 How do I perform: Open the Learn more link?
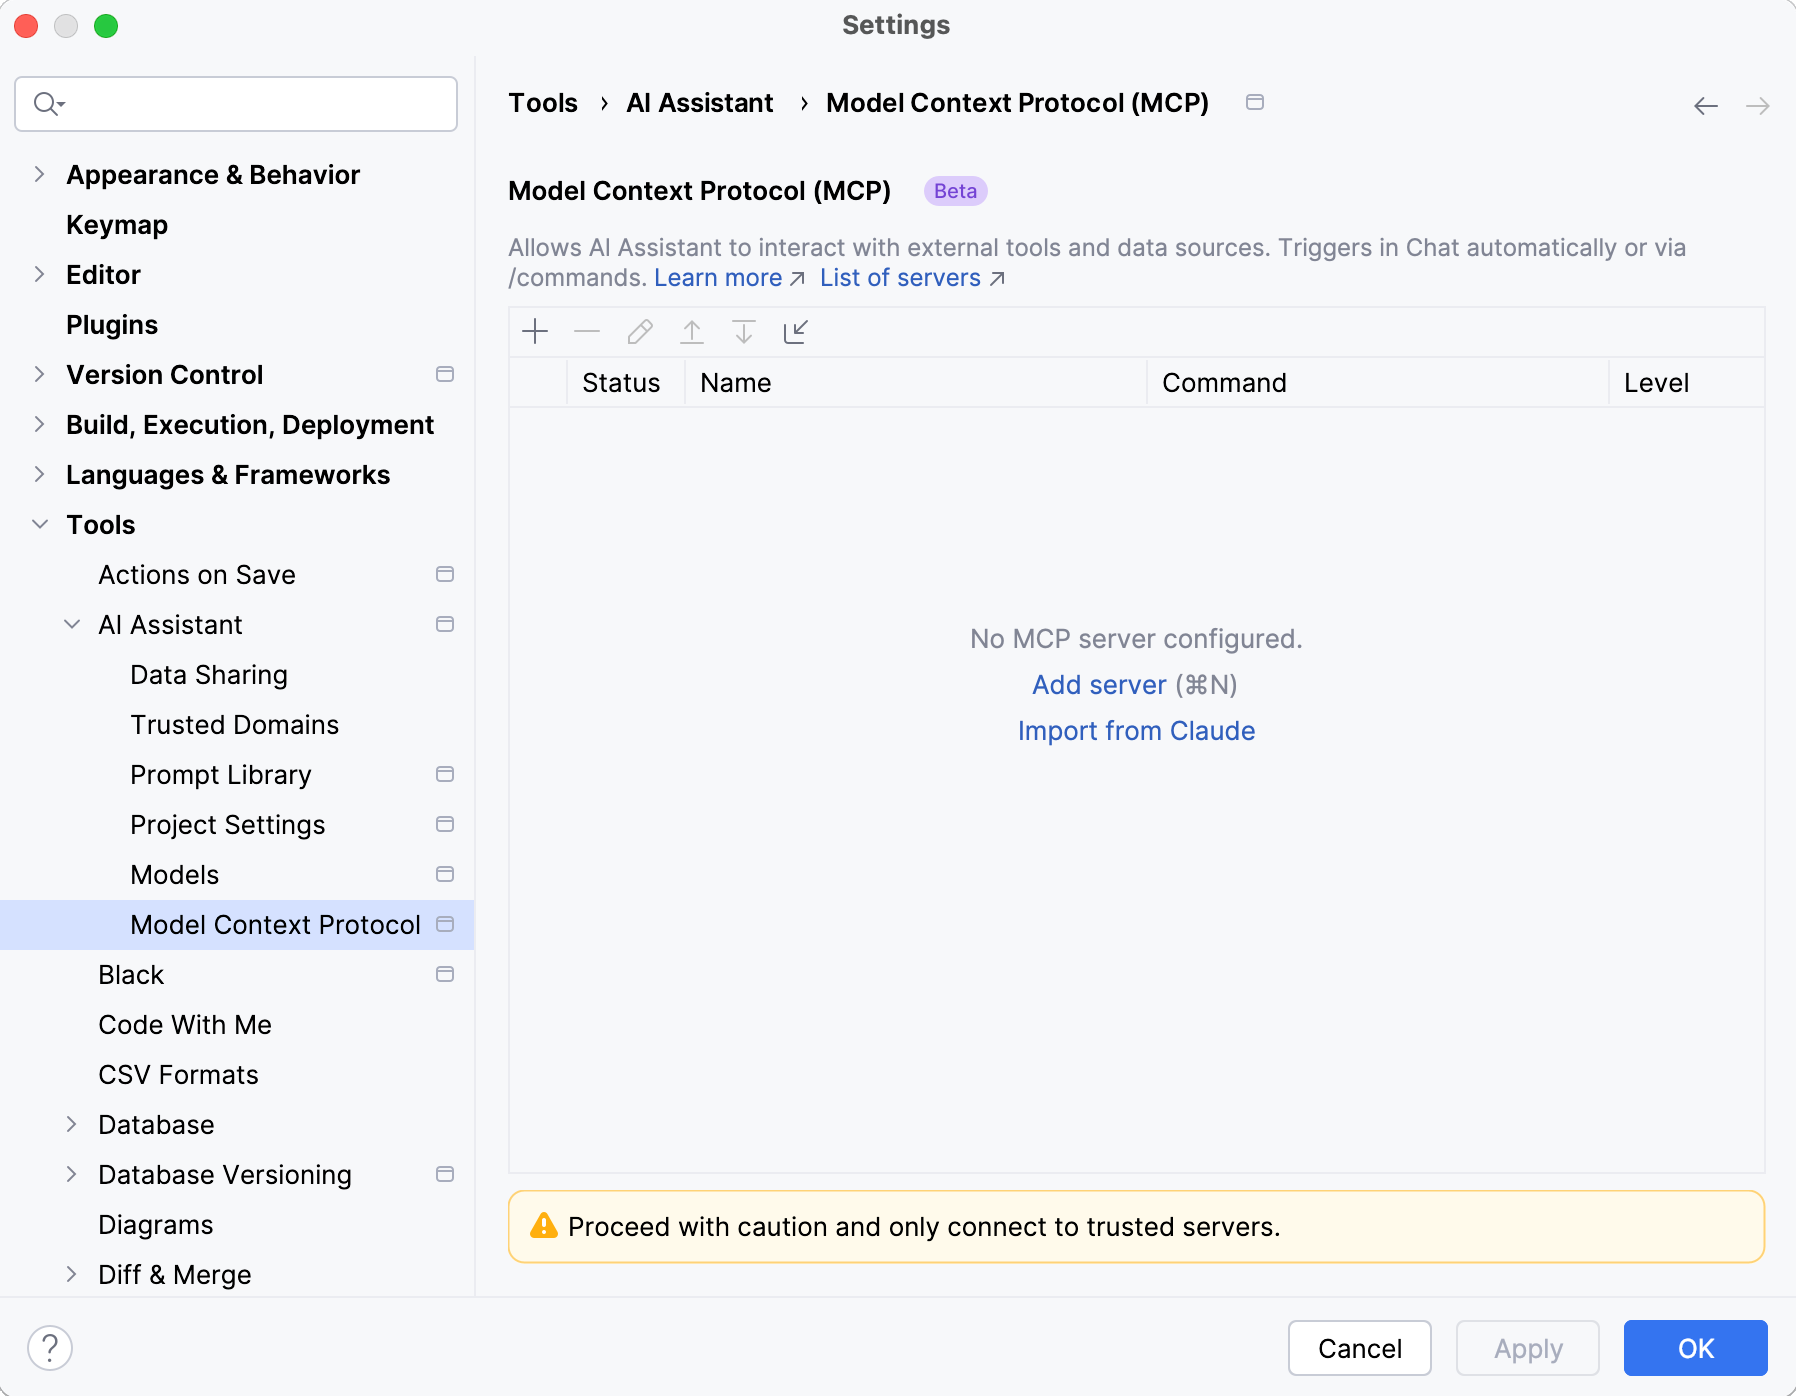pyautogui.click(x=718, y=278)
